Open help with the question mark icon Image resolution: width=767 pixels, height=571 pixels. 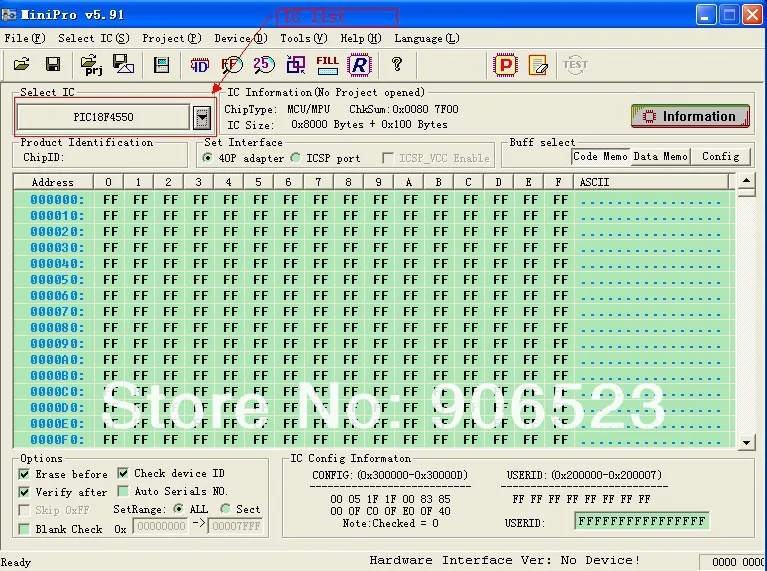click(397, 64)
